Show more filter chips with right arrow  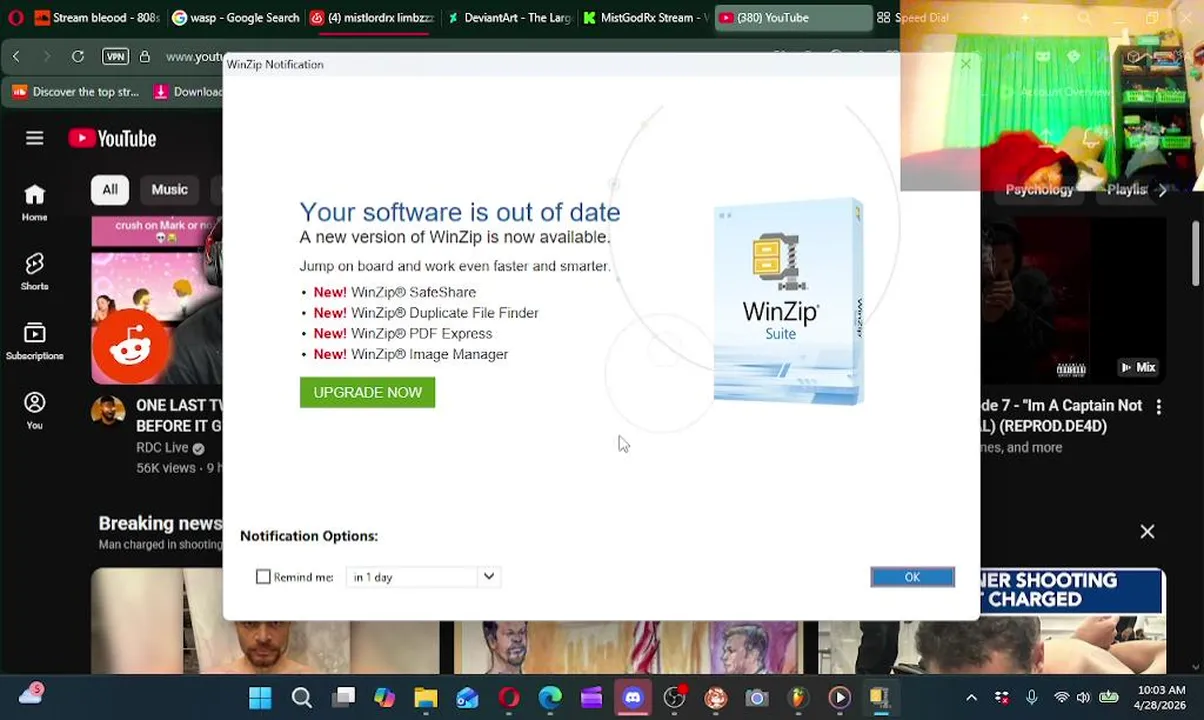point(1162,189)
